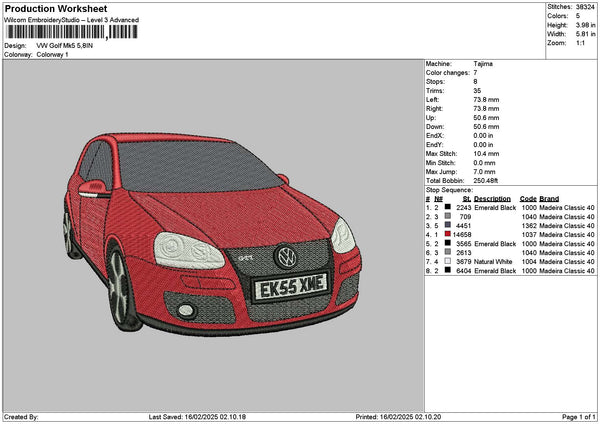Click 'Madeira Classic 40' brand in stop row 2
Screen dimensions: 600x424
pyautogui.click(x=567, y=217)
